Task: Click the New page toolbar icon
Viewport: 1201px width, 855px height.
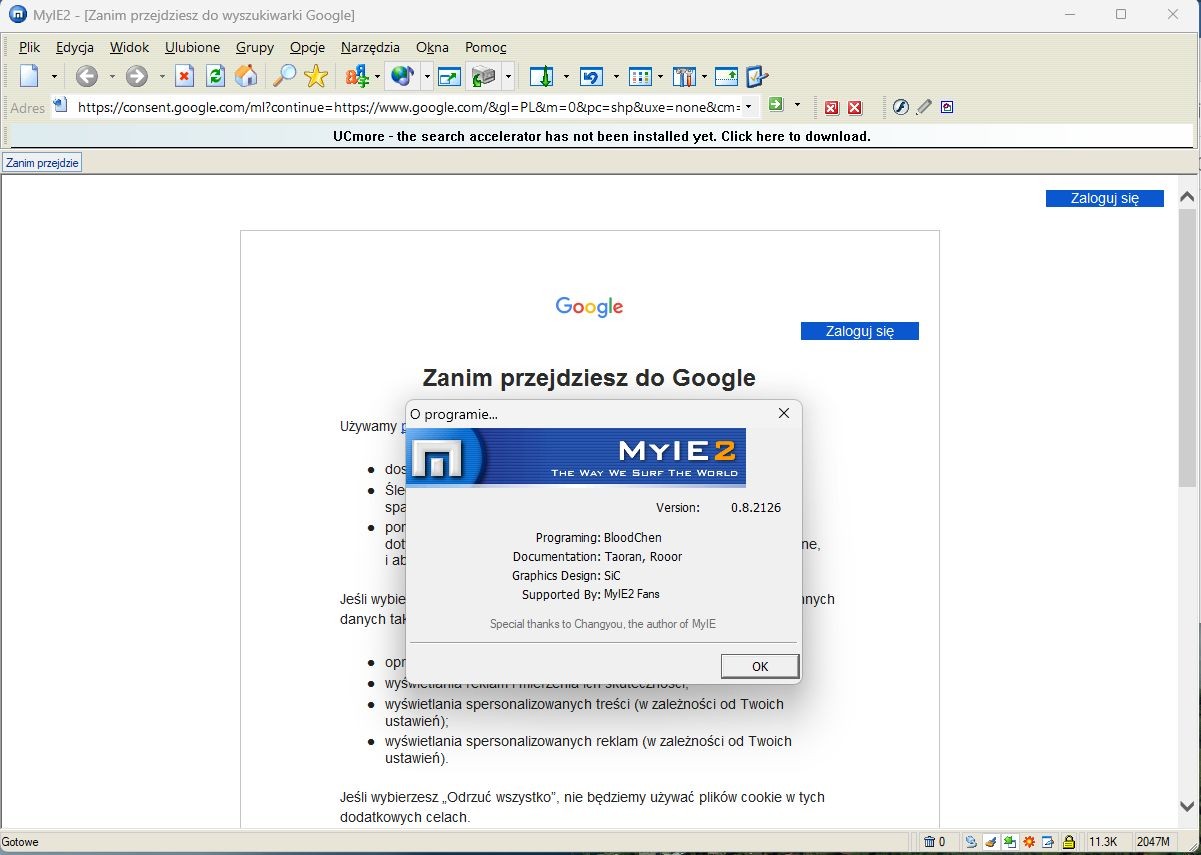Action: click(x=29, y=76)
